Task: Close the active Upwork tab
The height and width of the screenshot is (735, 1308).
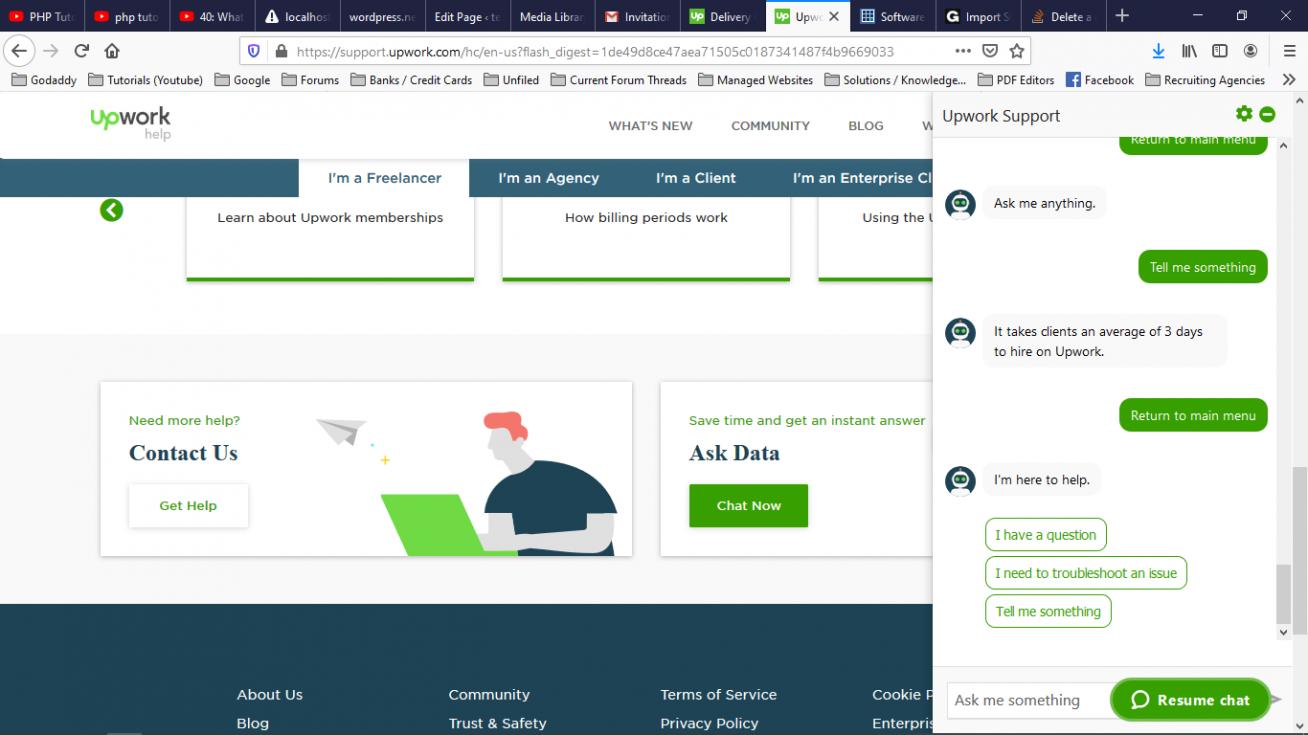Action: (x=834, y=17)
